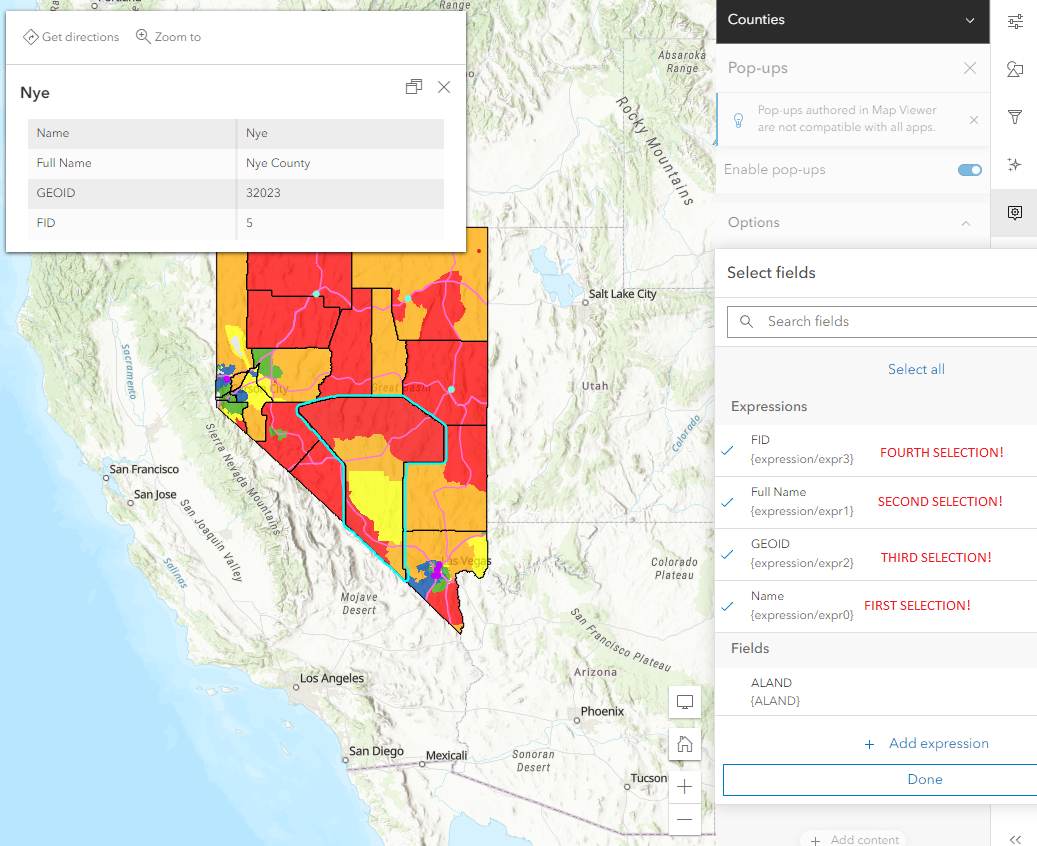1037x846 pixels.
Task: Click Zoom to in the popup
Action: click(x=168, y=37)
